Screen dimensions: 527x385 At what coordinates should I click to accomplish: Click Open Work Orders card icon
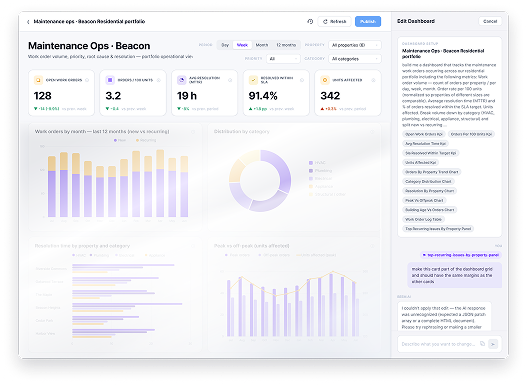coord(38,80)
